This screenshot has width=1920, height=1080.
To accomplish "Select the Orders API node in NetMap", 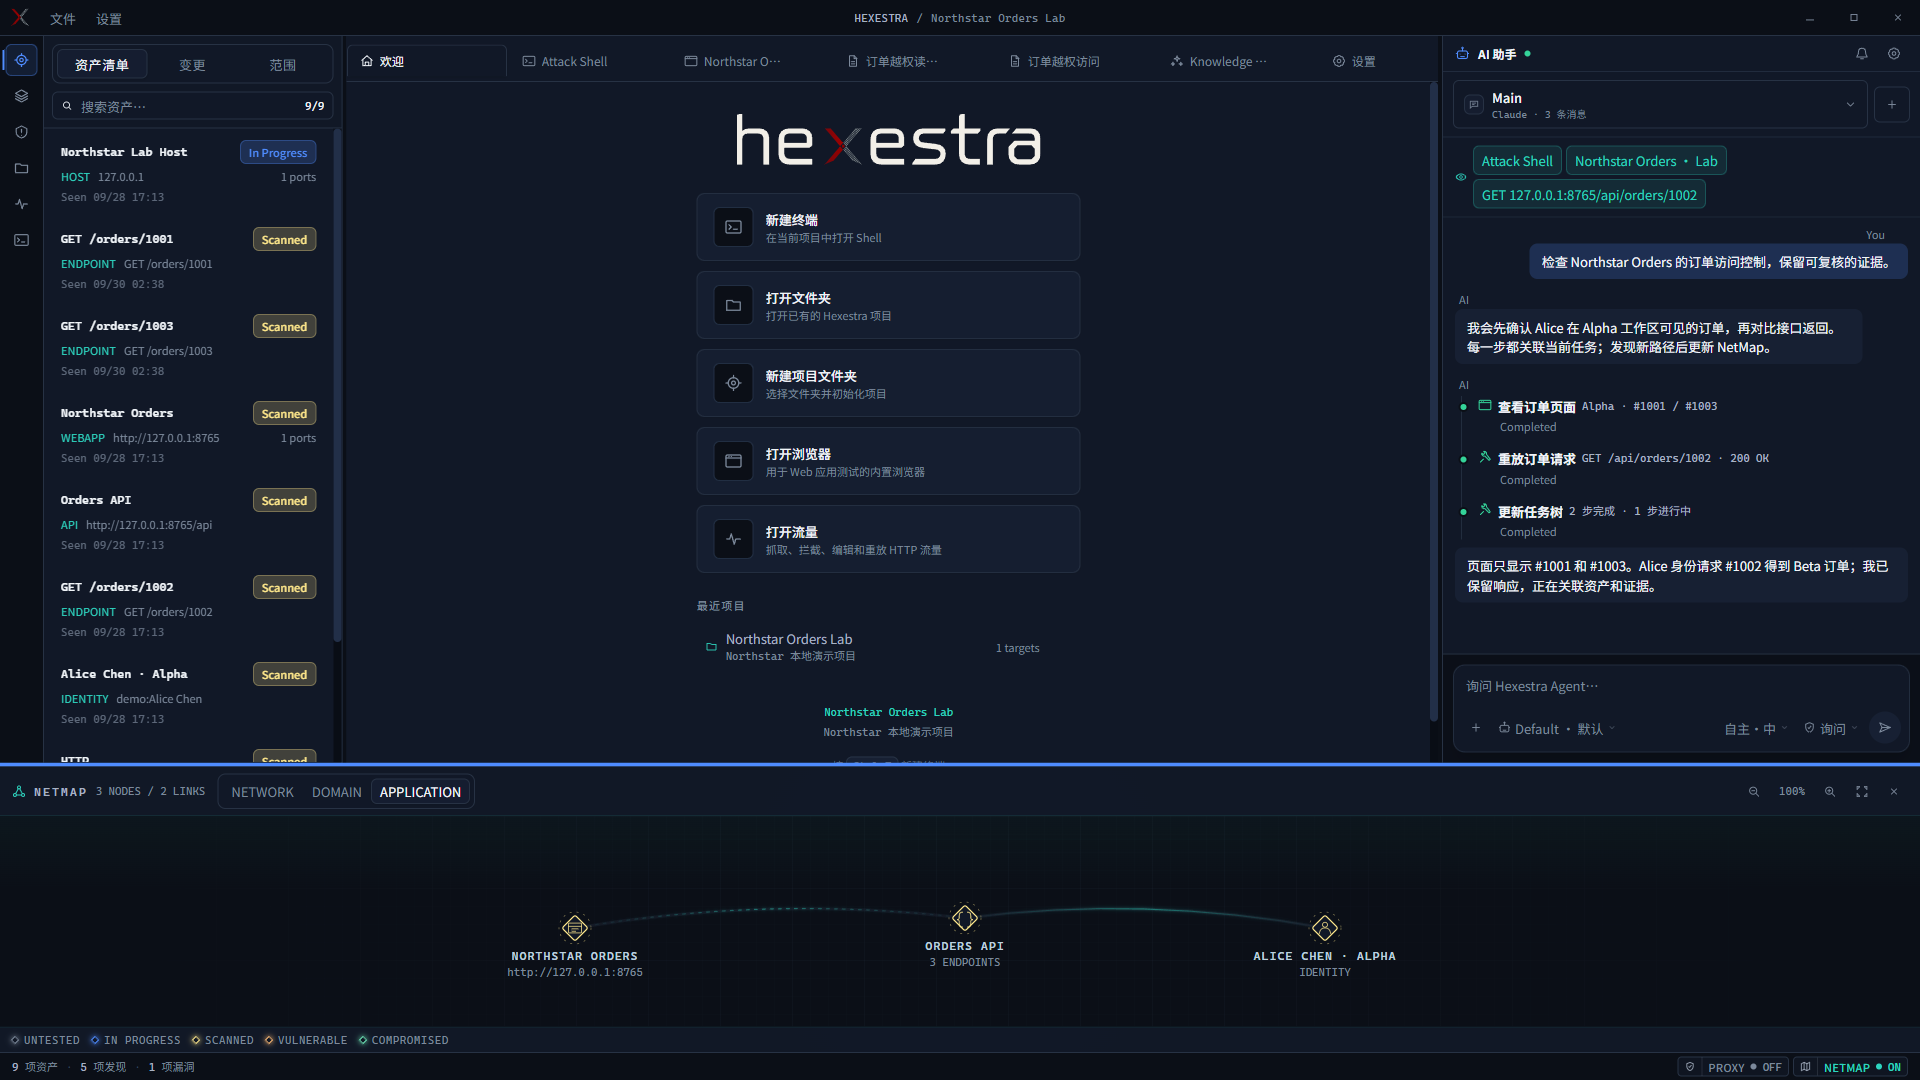I will [x=965, y=918].
